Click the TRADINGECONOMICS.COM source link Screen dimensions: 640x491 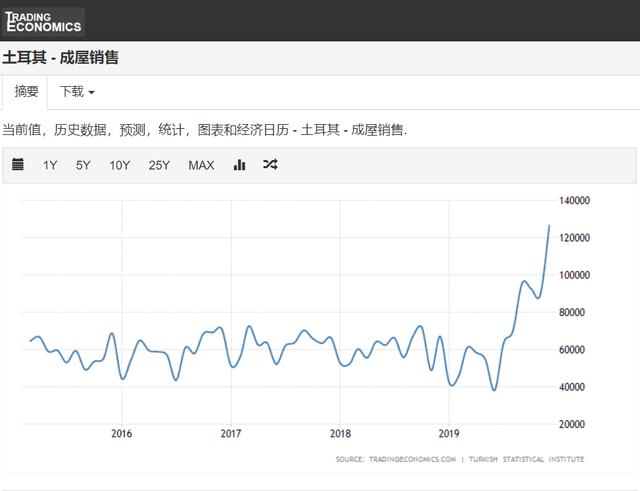pos(412,459)
